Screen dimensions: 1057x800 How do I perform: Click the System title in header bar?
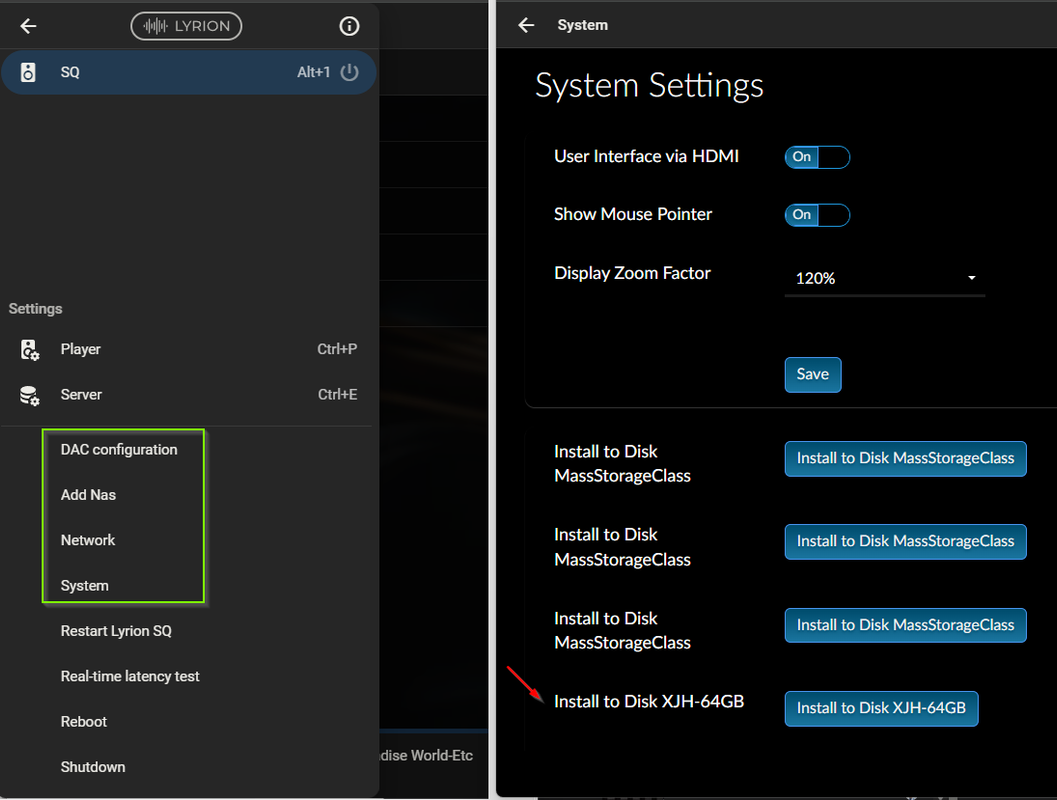582,25
